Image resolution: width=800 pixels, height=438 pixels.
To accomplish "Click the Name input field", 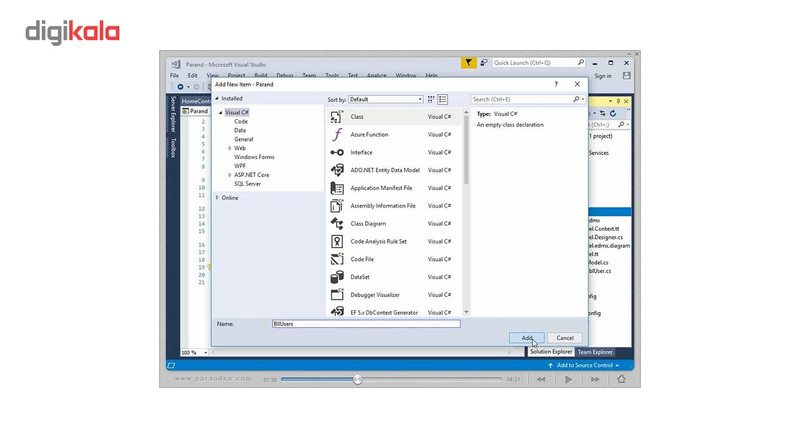I will coord(366,324).
